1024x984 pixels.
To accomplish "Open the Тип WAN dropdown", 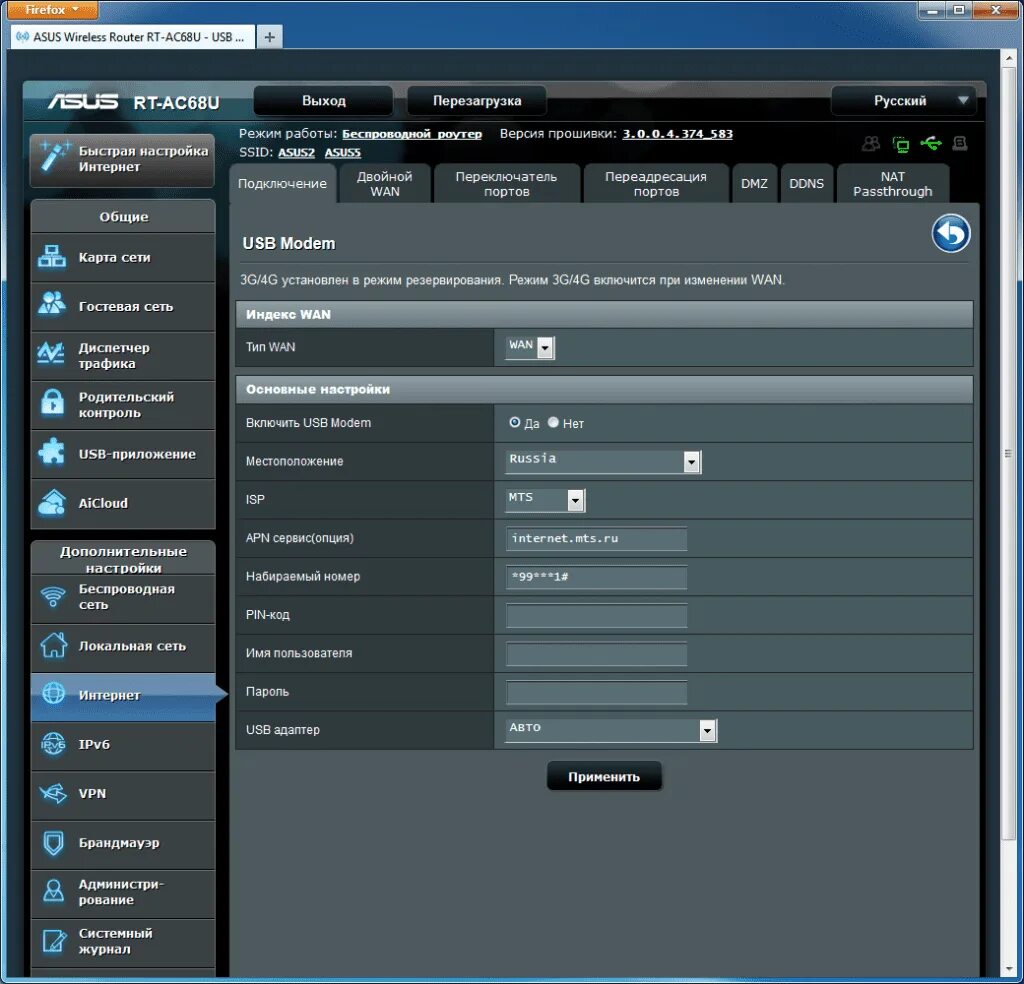I will point(530,347).
